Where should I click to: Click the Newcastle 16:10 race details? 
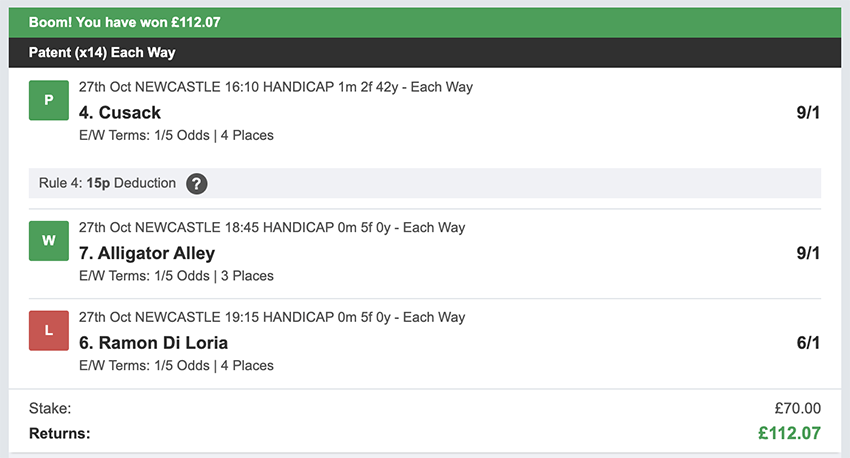tap(275, 87)
